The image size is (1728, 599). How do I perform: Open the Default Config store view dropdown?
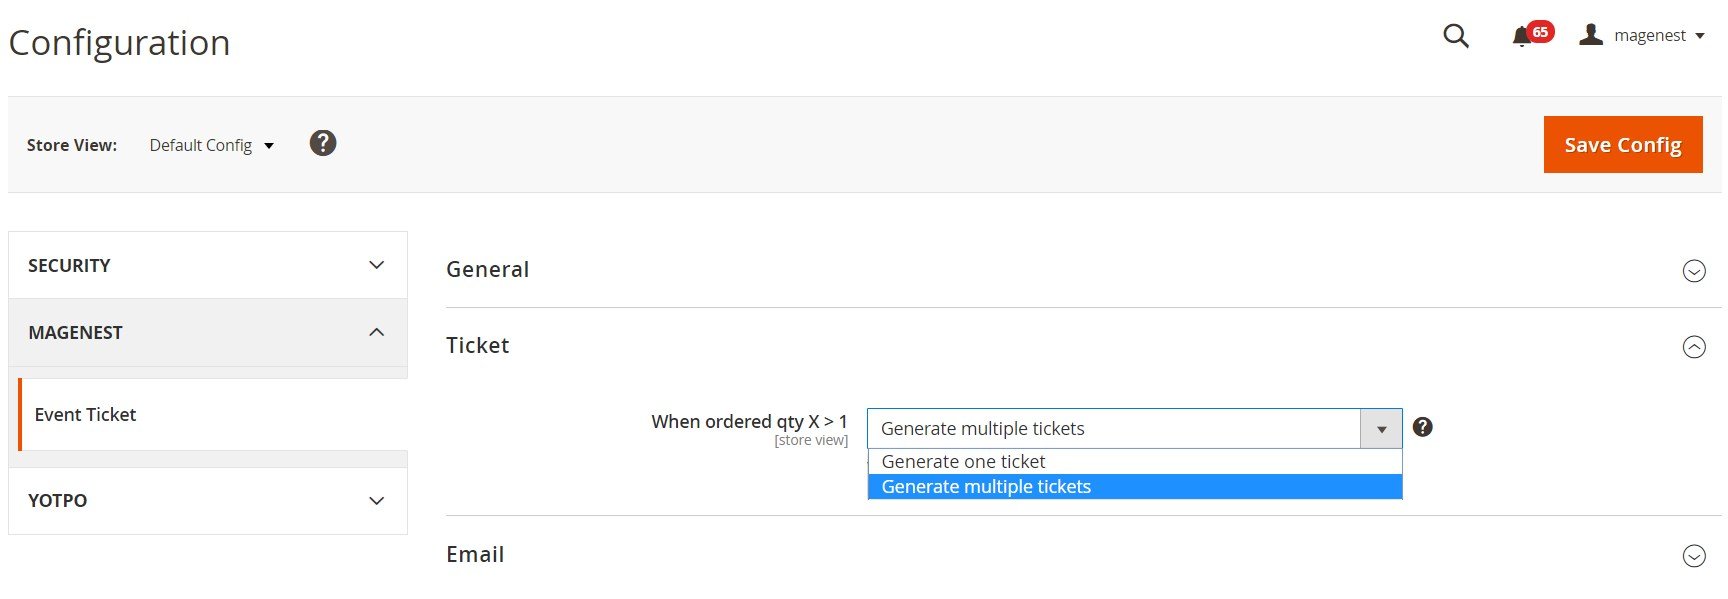click(211, 145)
